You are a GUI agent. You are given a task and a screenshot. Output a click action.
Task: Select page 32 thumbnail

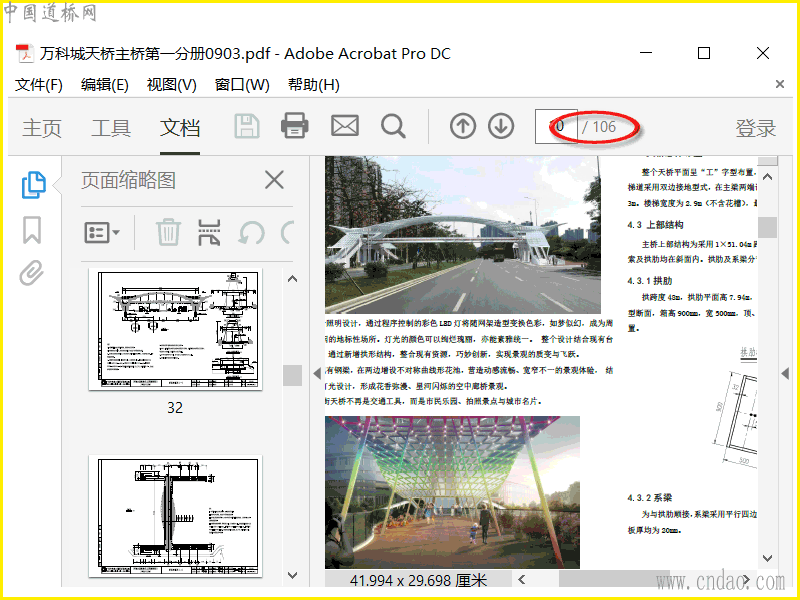176,330
